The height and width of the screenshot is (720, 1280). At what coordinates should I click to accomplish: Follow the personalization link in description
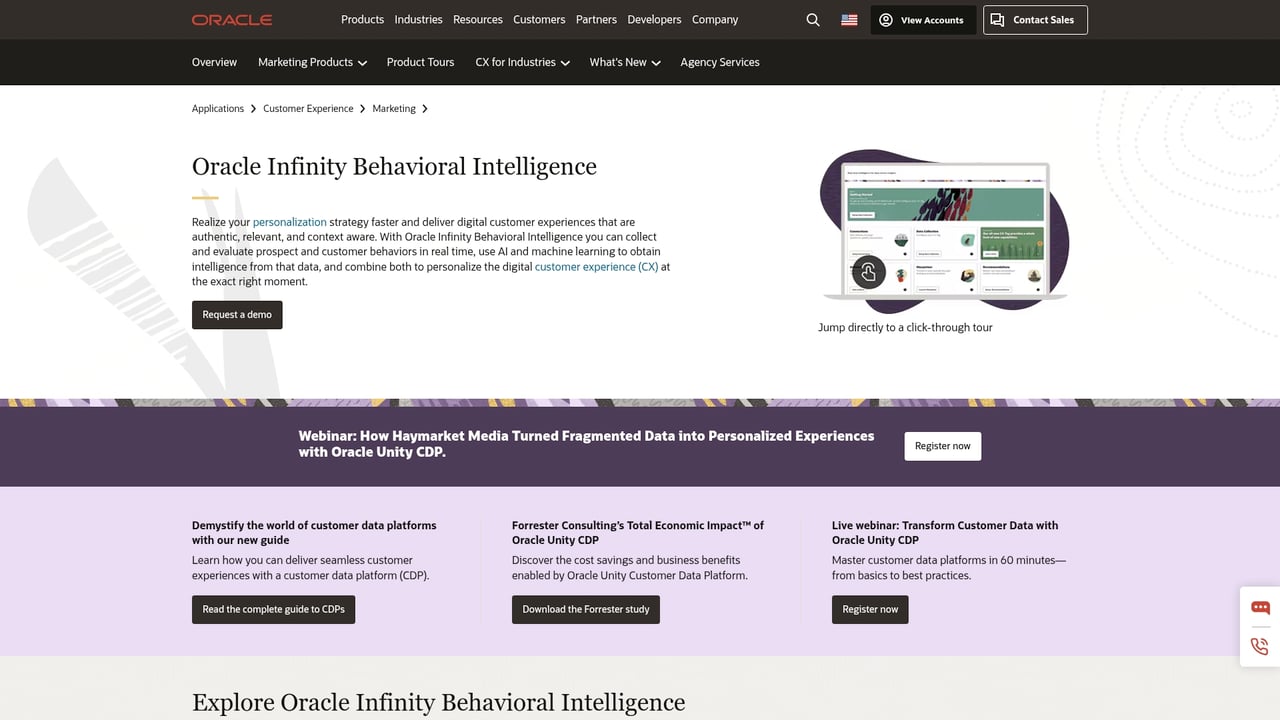point(289,221)
